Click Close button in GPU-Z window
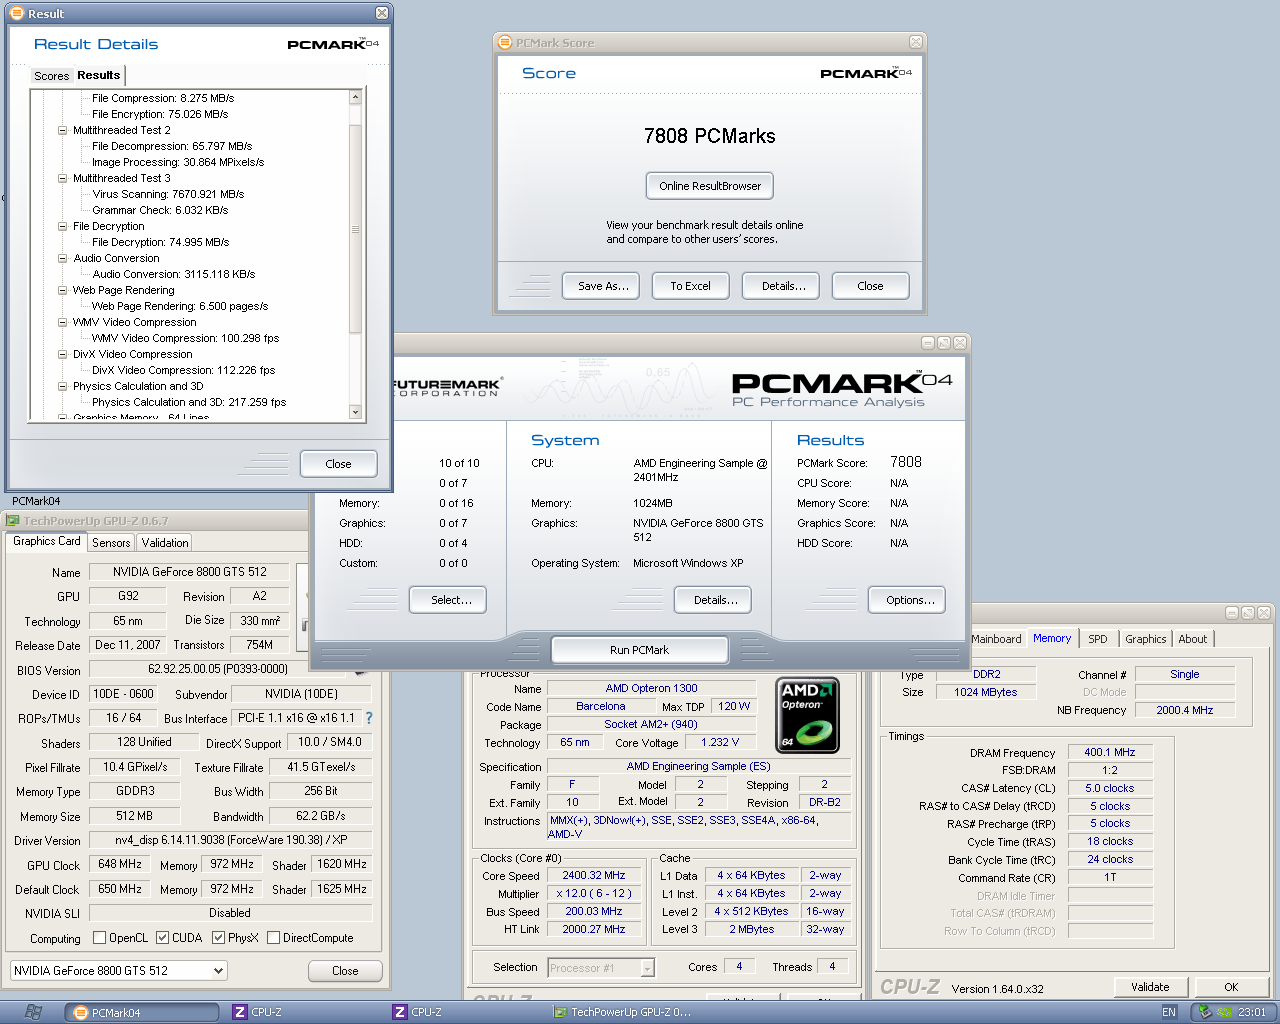Screen dimensions: 1280x1024 (x=345, y=971)
